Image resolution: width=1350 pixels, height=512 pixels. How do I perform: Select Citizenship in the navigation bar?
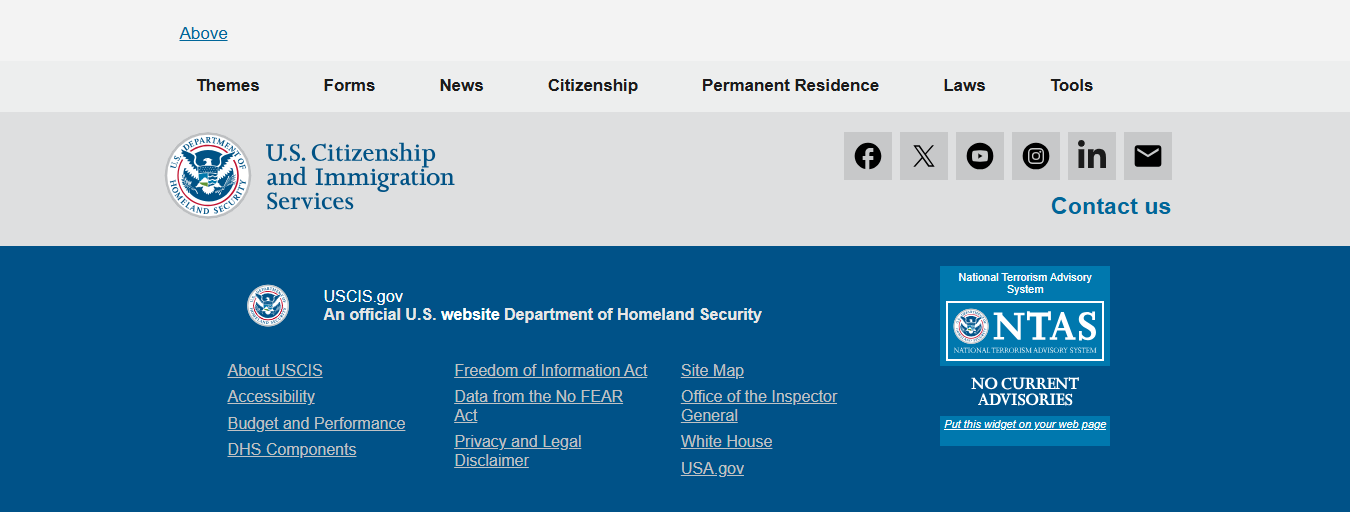[x=593, y=86]
